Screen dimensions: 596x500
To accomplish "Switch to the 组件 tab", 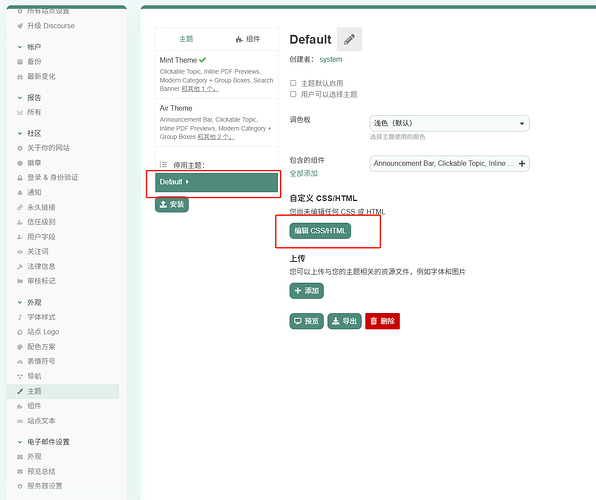I will (x=248, y=39).
